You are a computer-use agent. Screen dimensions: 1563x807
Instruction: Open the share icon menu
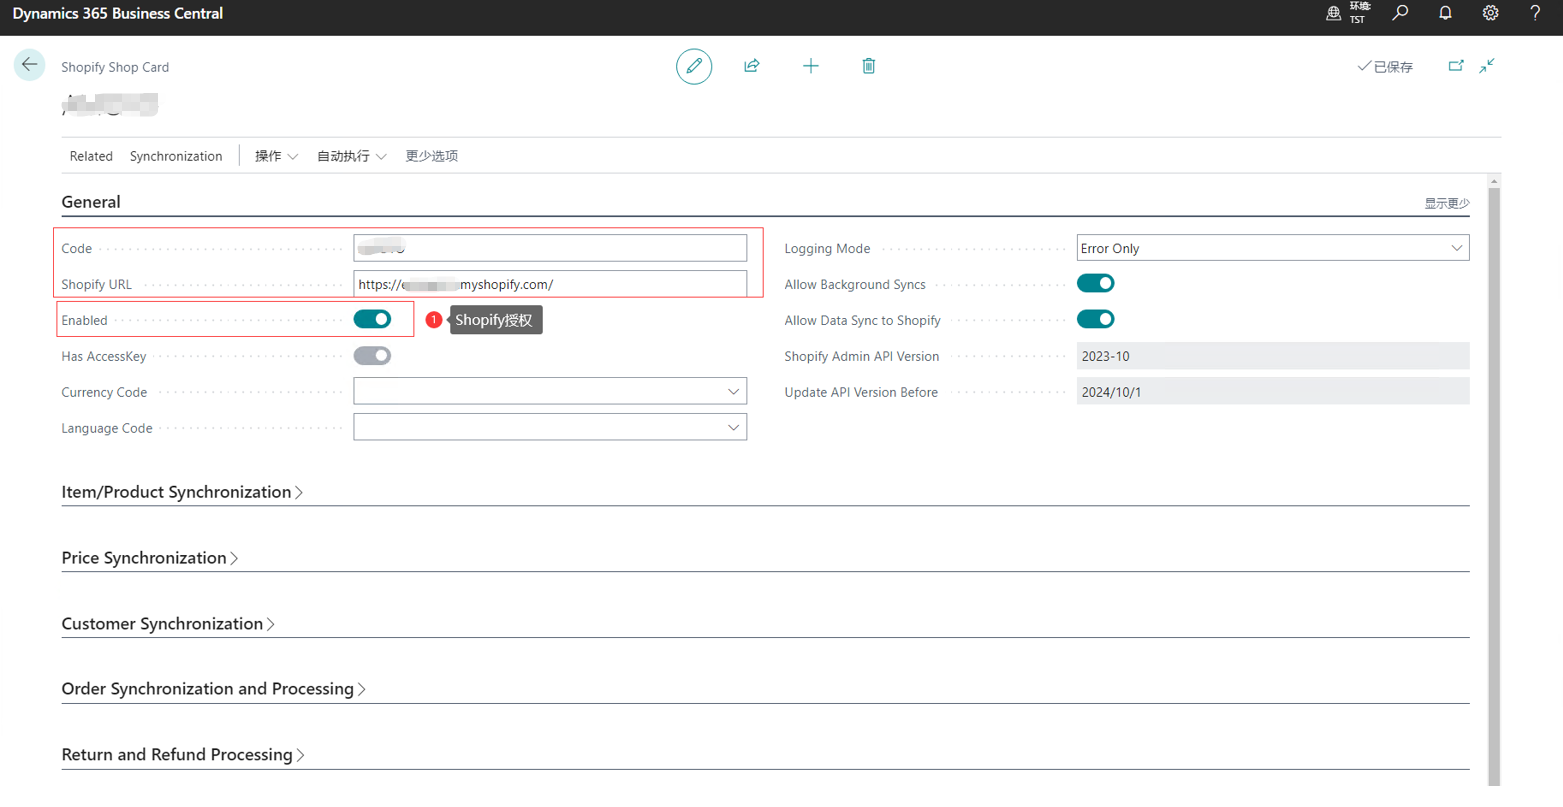click(752, 66)
